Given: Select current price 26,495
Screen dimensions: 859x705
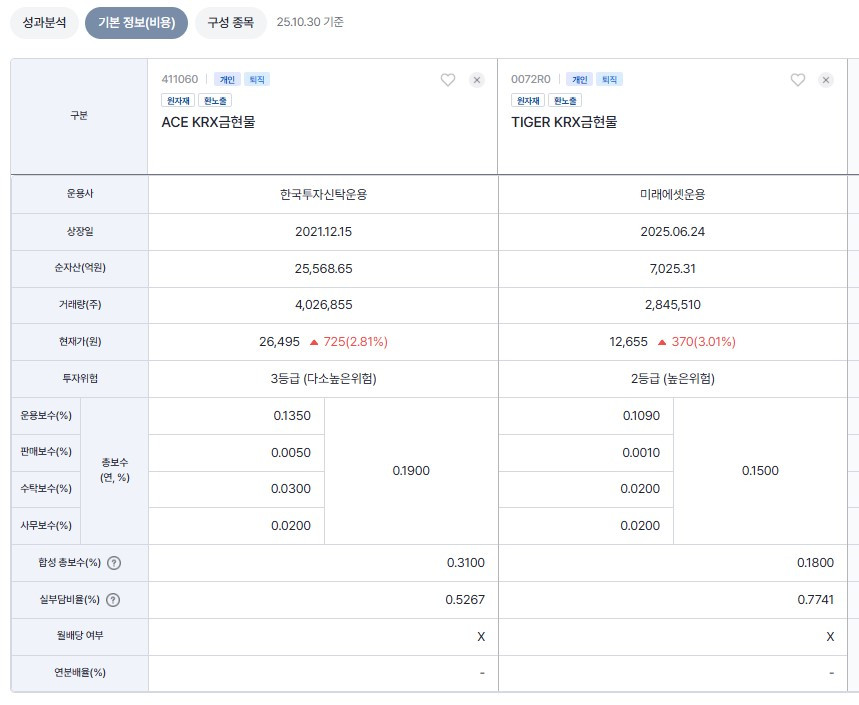Looking at the screenshot, I should (x=279, y=342).
